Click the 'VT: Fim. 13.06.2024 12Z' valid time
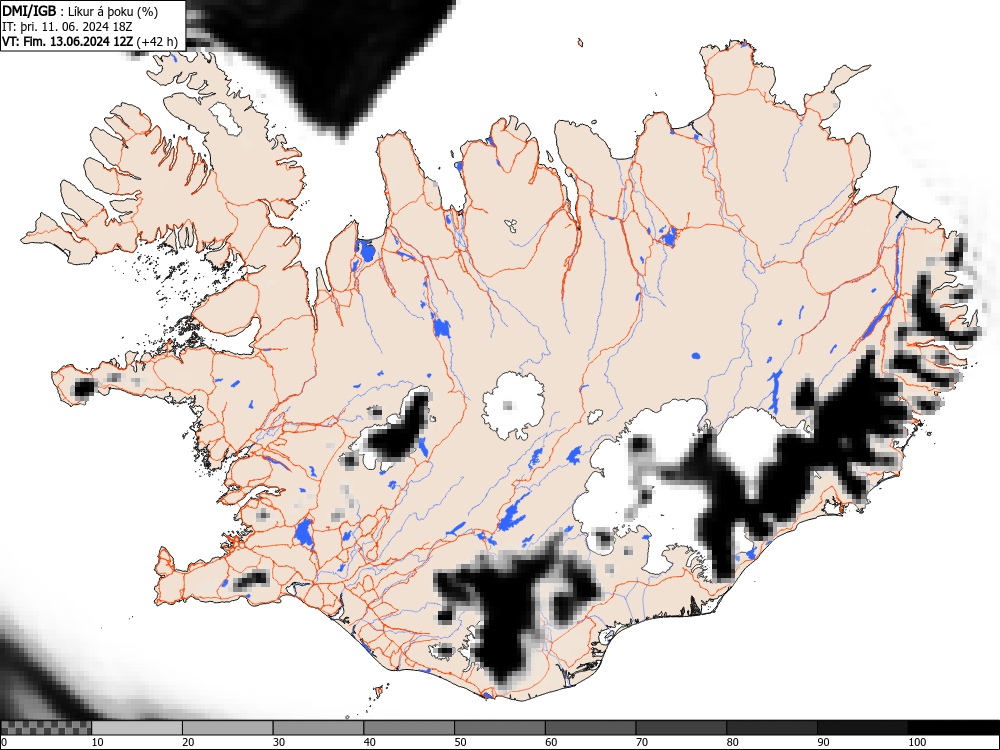The image size is (1000, 750). point(67,41)
